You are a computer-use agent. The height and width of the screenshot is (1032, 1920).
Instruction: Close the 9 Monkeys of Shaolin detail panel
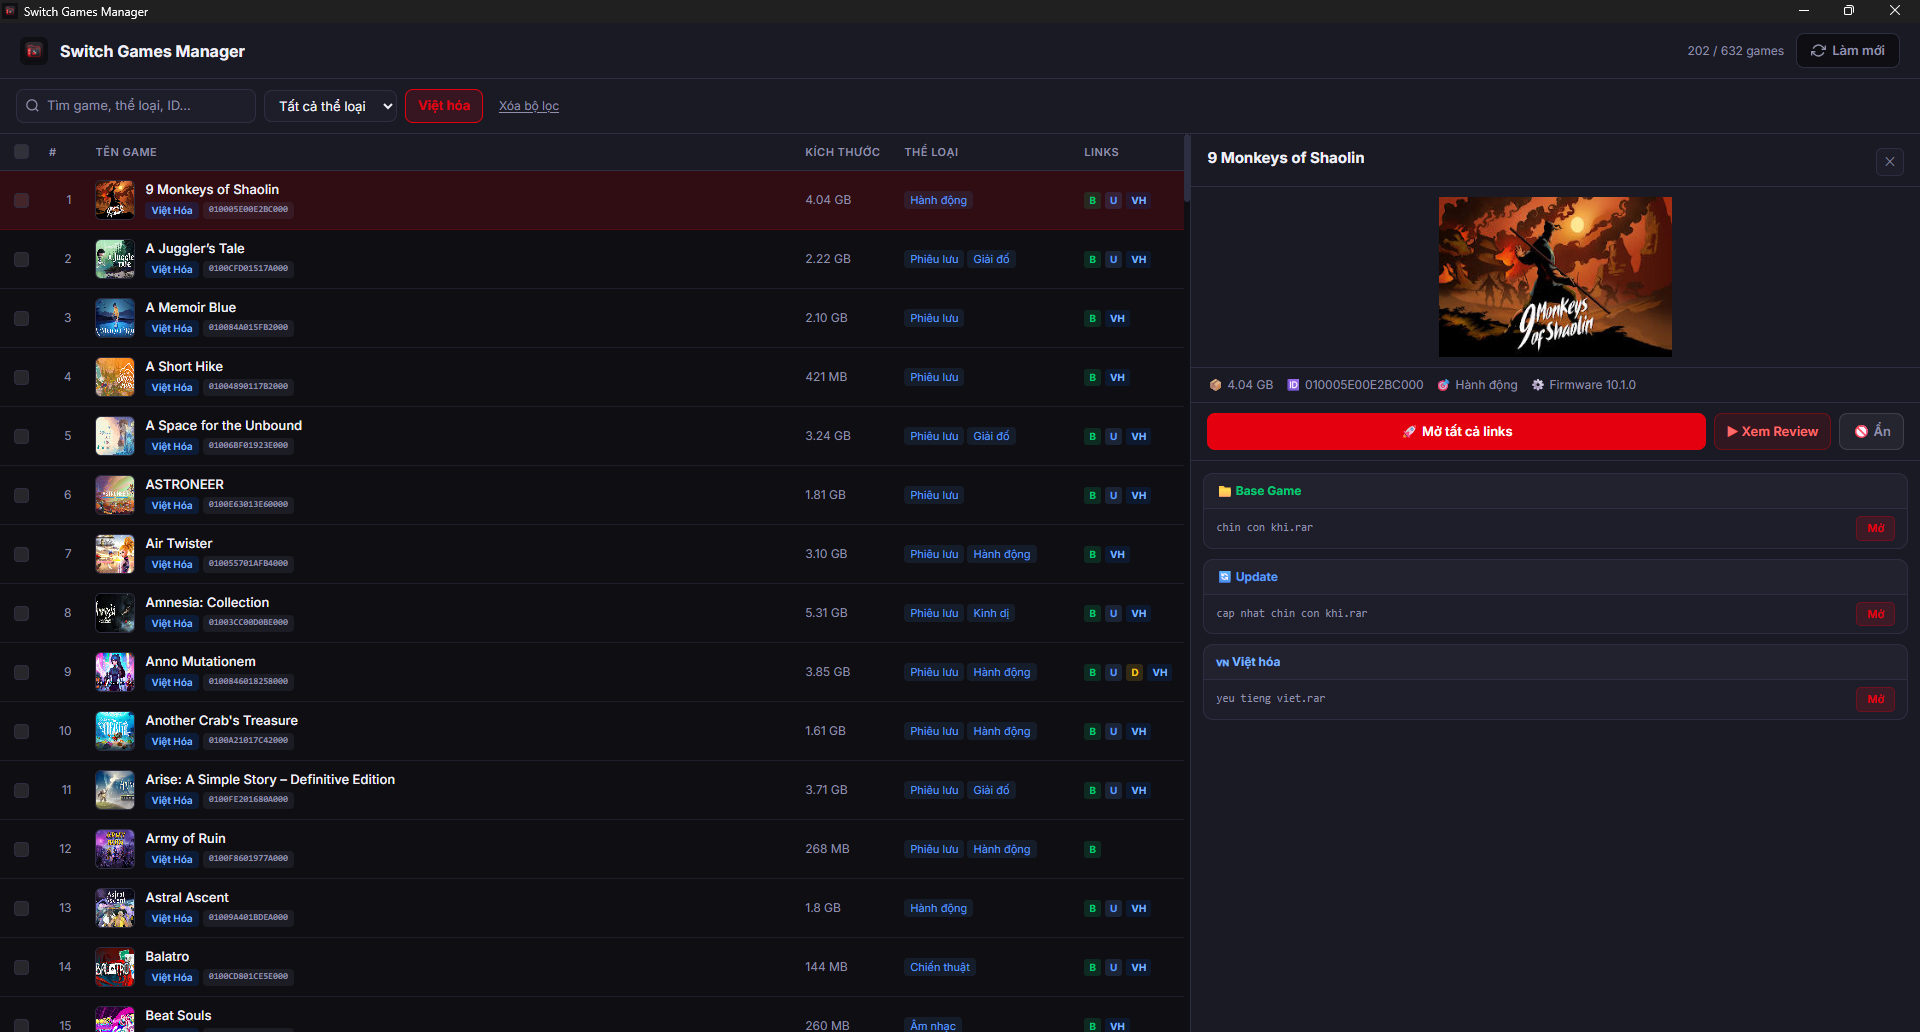point(1889,162)
